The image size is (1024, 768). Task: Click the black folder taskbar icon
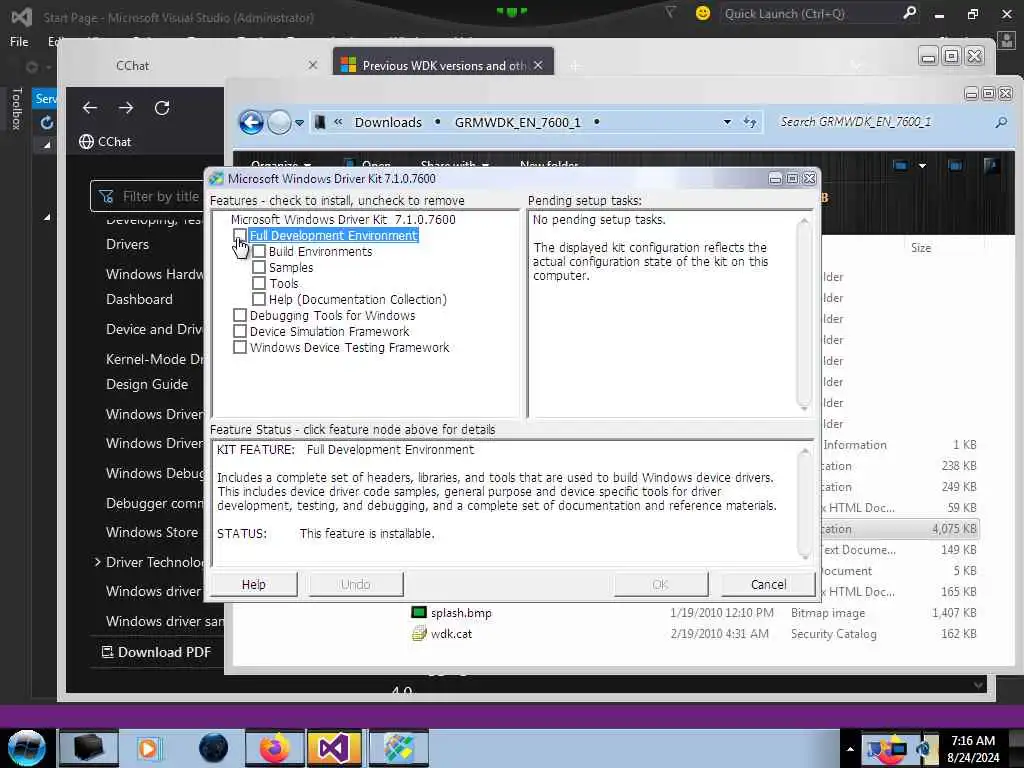click(x=89, y=748)
